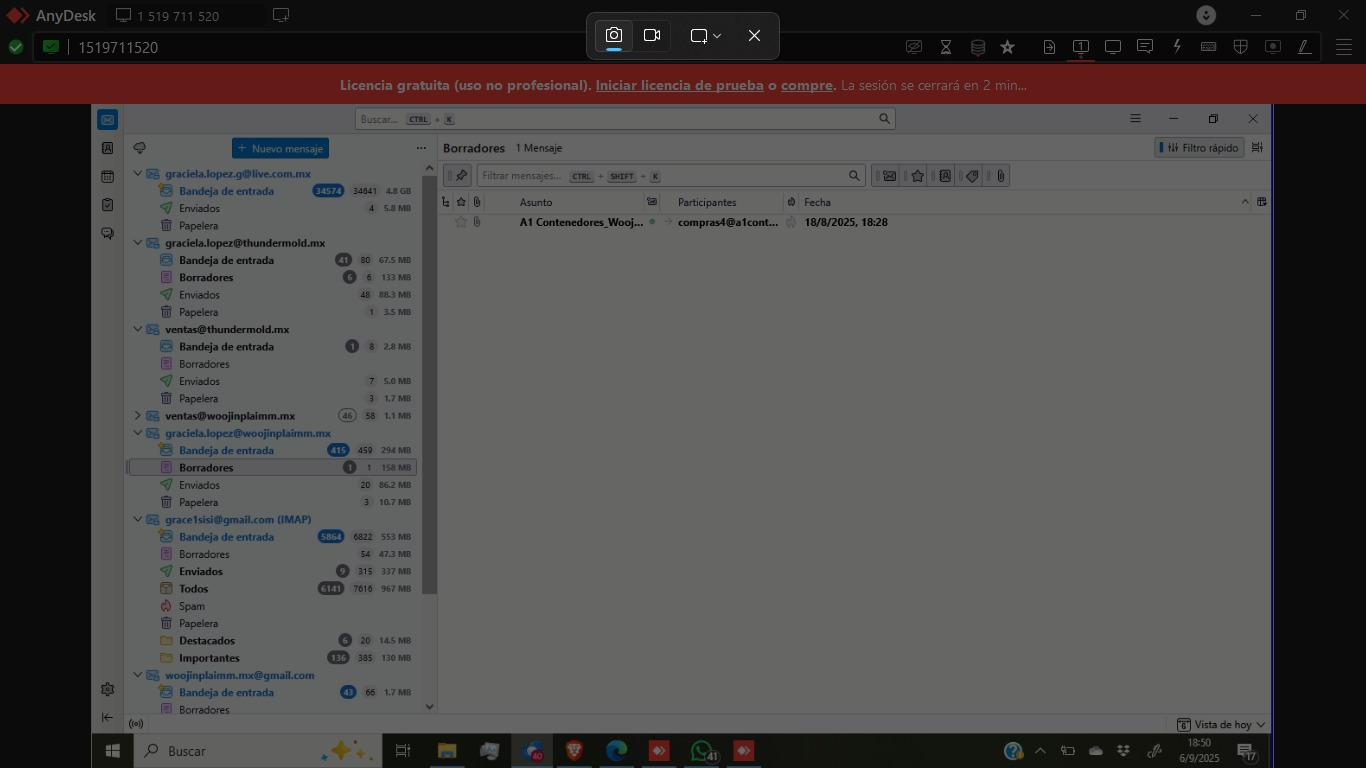Toggle the Filtro rápido button
This screenshot has width=1366, height=768.
1199,148
